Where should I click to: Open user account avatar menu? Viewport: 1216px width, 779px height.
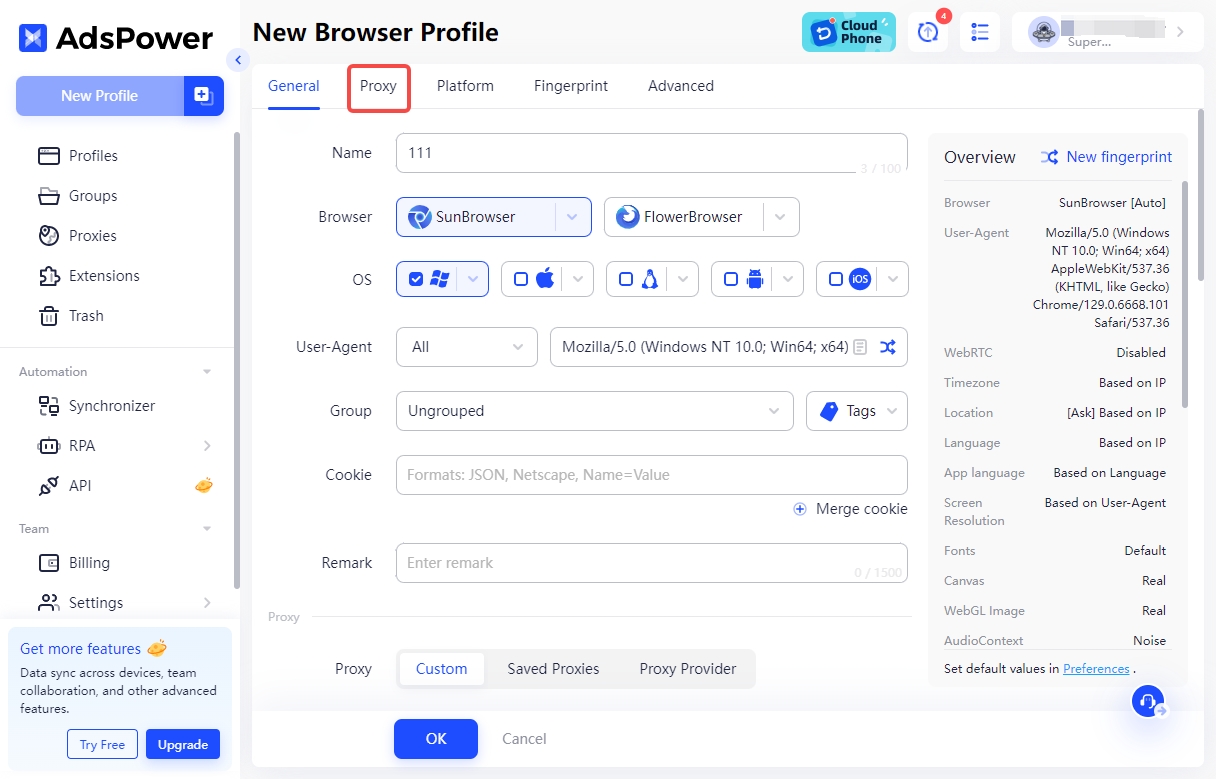click(1044, 32)
